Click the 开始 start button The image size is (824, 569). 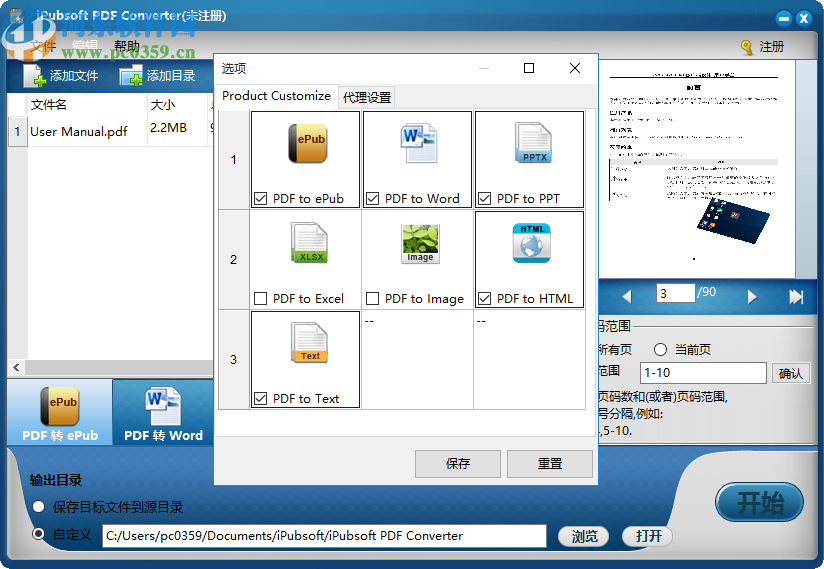(759, 502)
